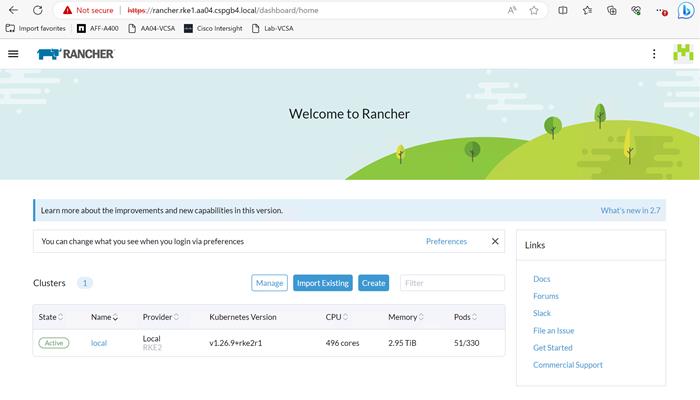Image resolution: width=700 pixels, height=400 pixels.
Task: Click the Create cluster button
Action: (373, 283)
